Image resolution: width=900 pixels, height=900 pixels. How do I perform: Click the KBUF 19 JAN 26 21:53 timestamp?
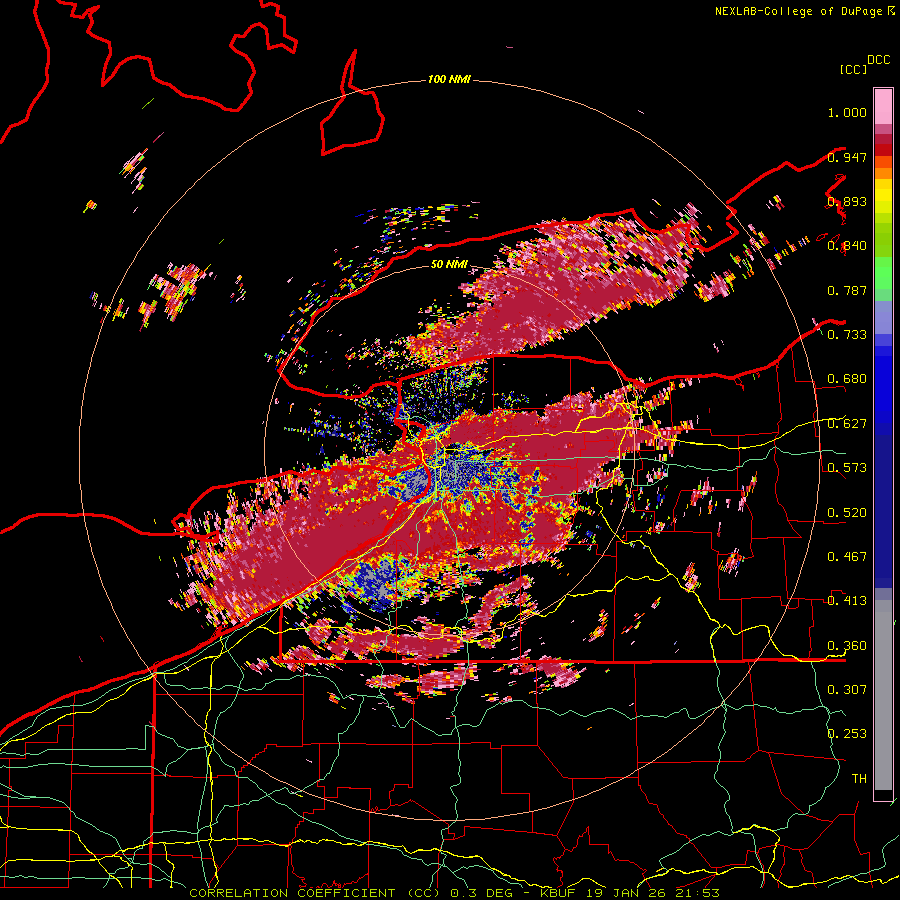(630, 893)
